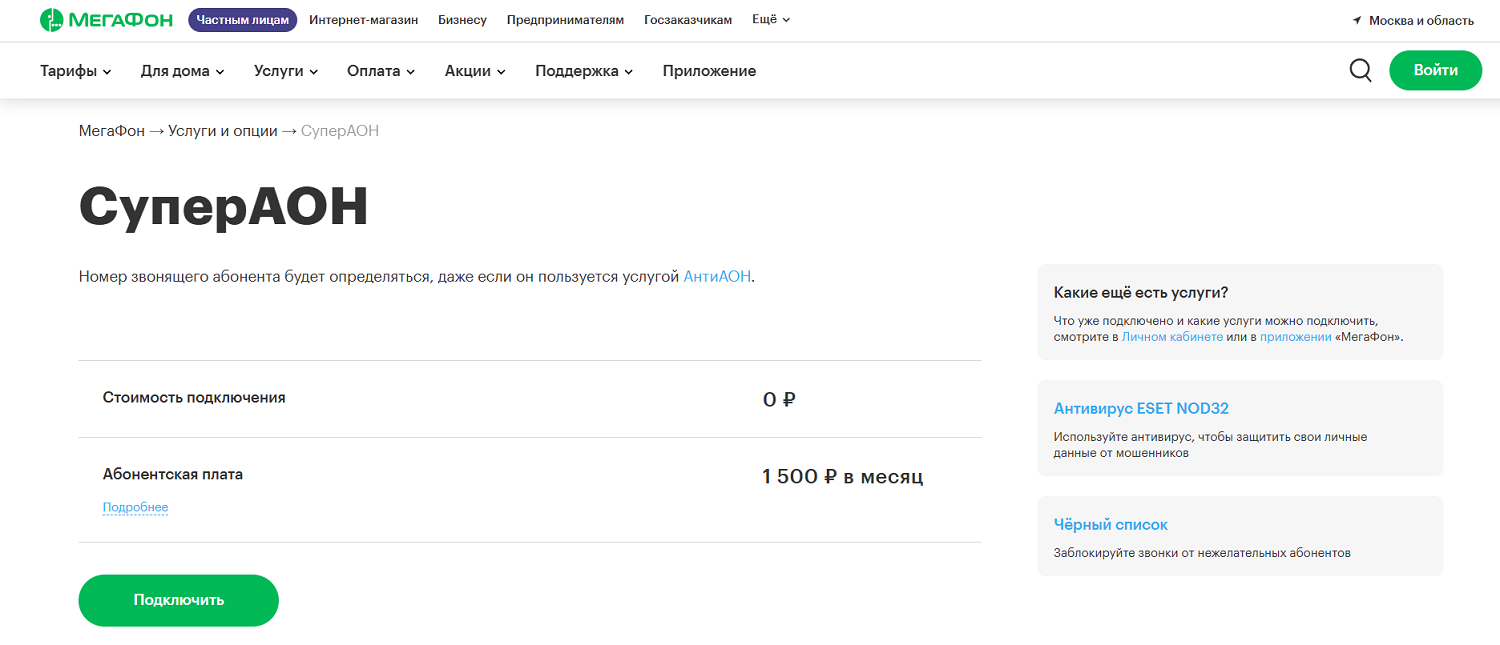
Task: Click the Абонентская плата label
Action: (x=173, y=474)
